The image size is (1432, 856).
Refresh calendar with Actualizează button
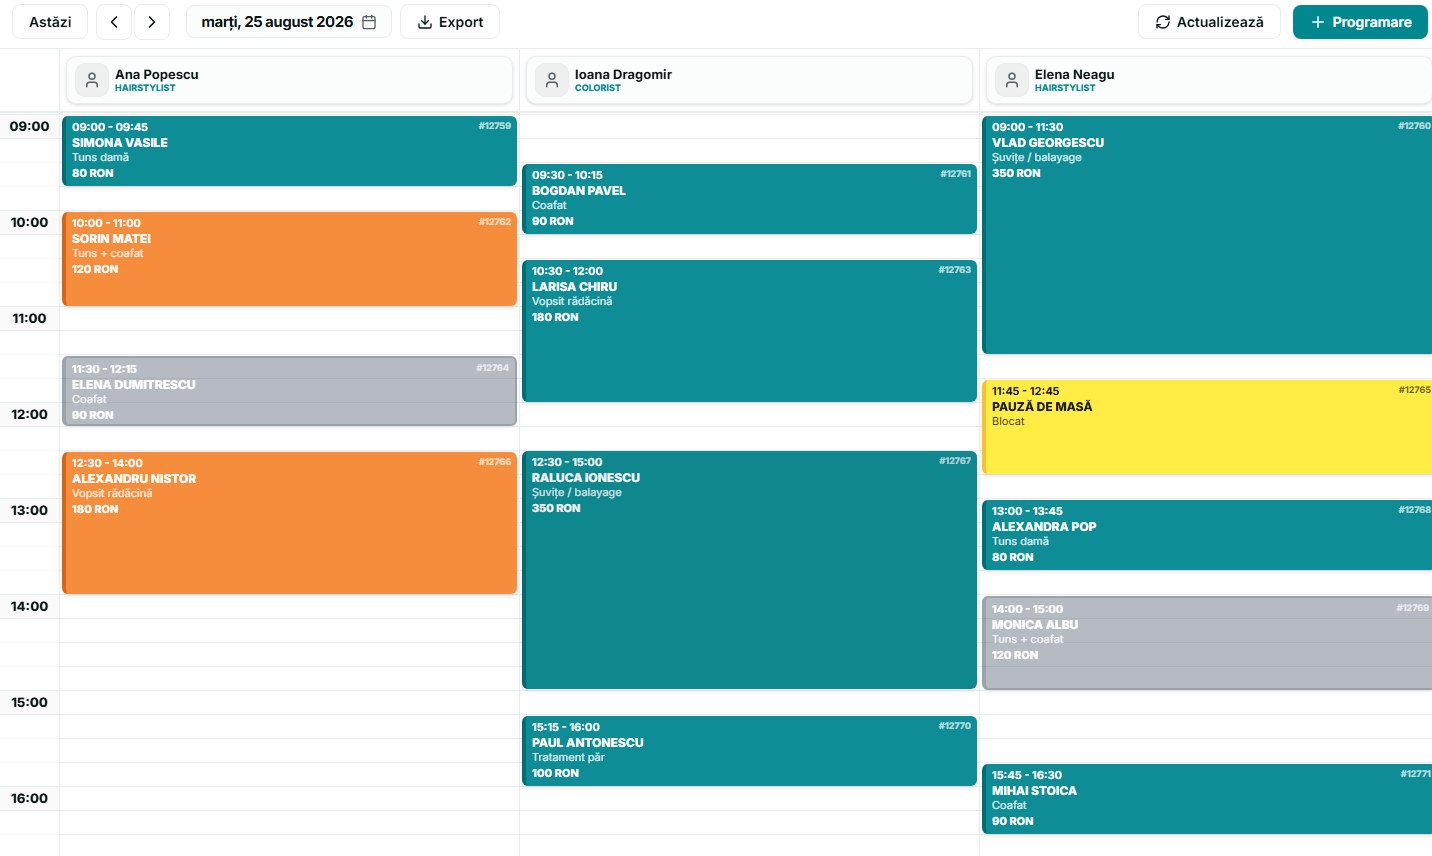click(x=1209, y=22)
